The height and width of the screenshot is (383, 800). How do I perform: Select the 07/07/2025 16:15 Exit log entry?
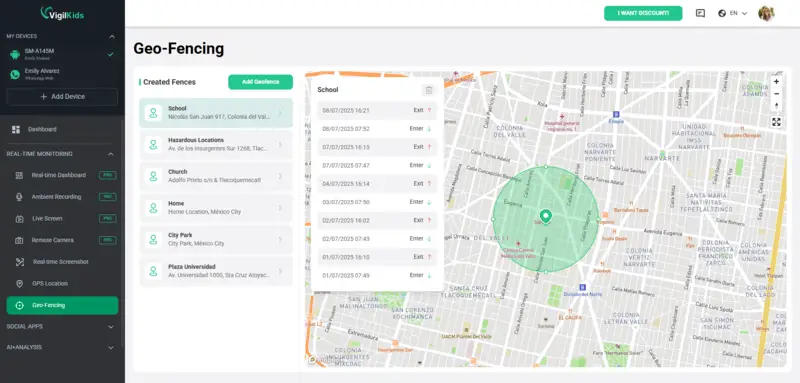click(377, 147)
